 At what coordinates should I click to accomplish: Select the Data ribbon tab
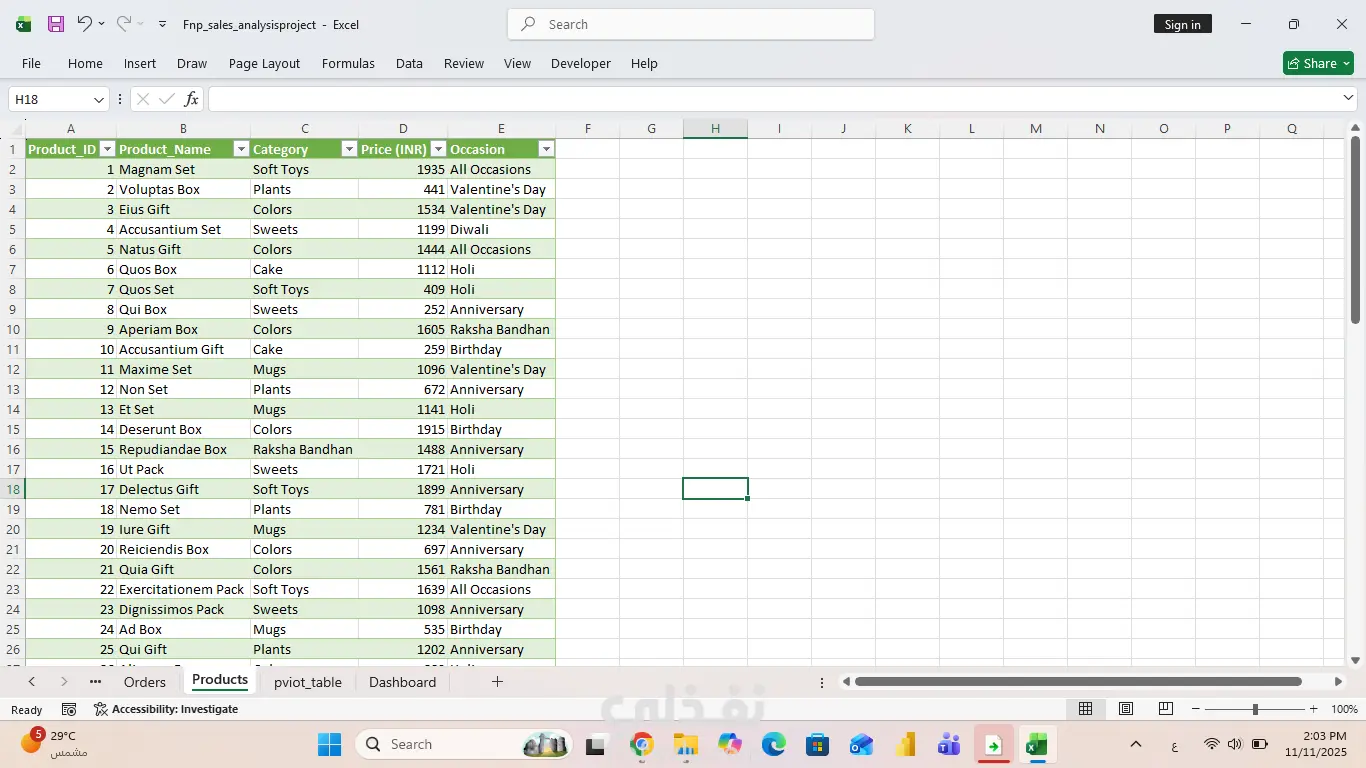tap(409, 63)
